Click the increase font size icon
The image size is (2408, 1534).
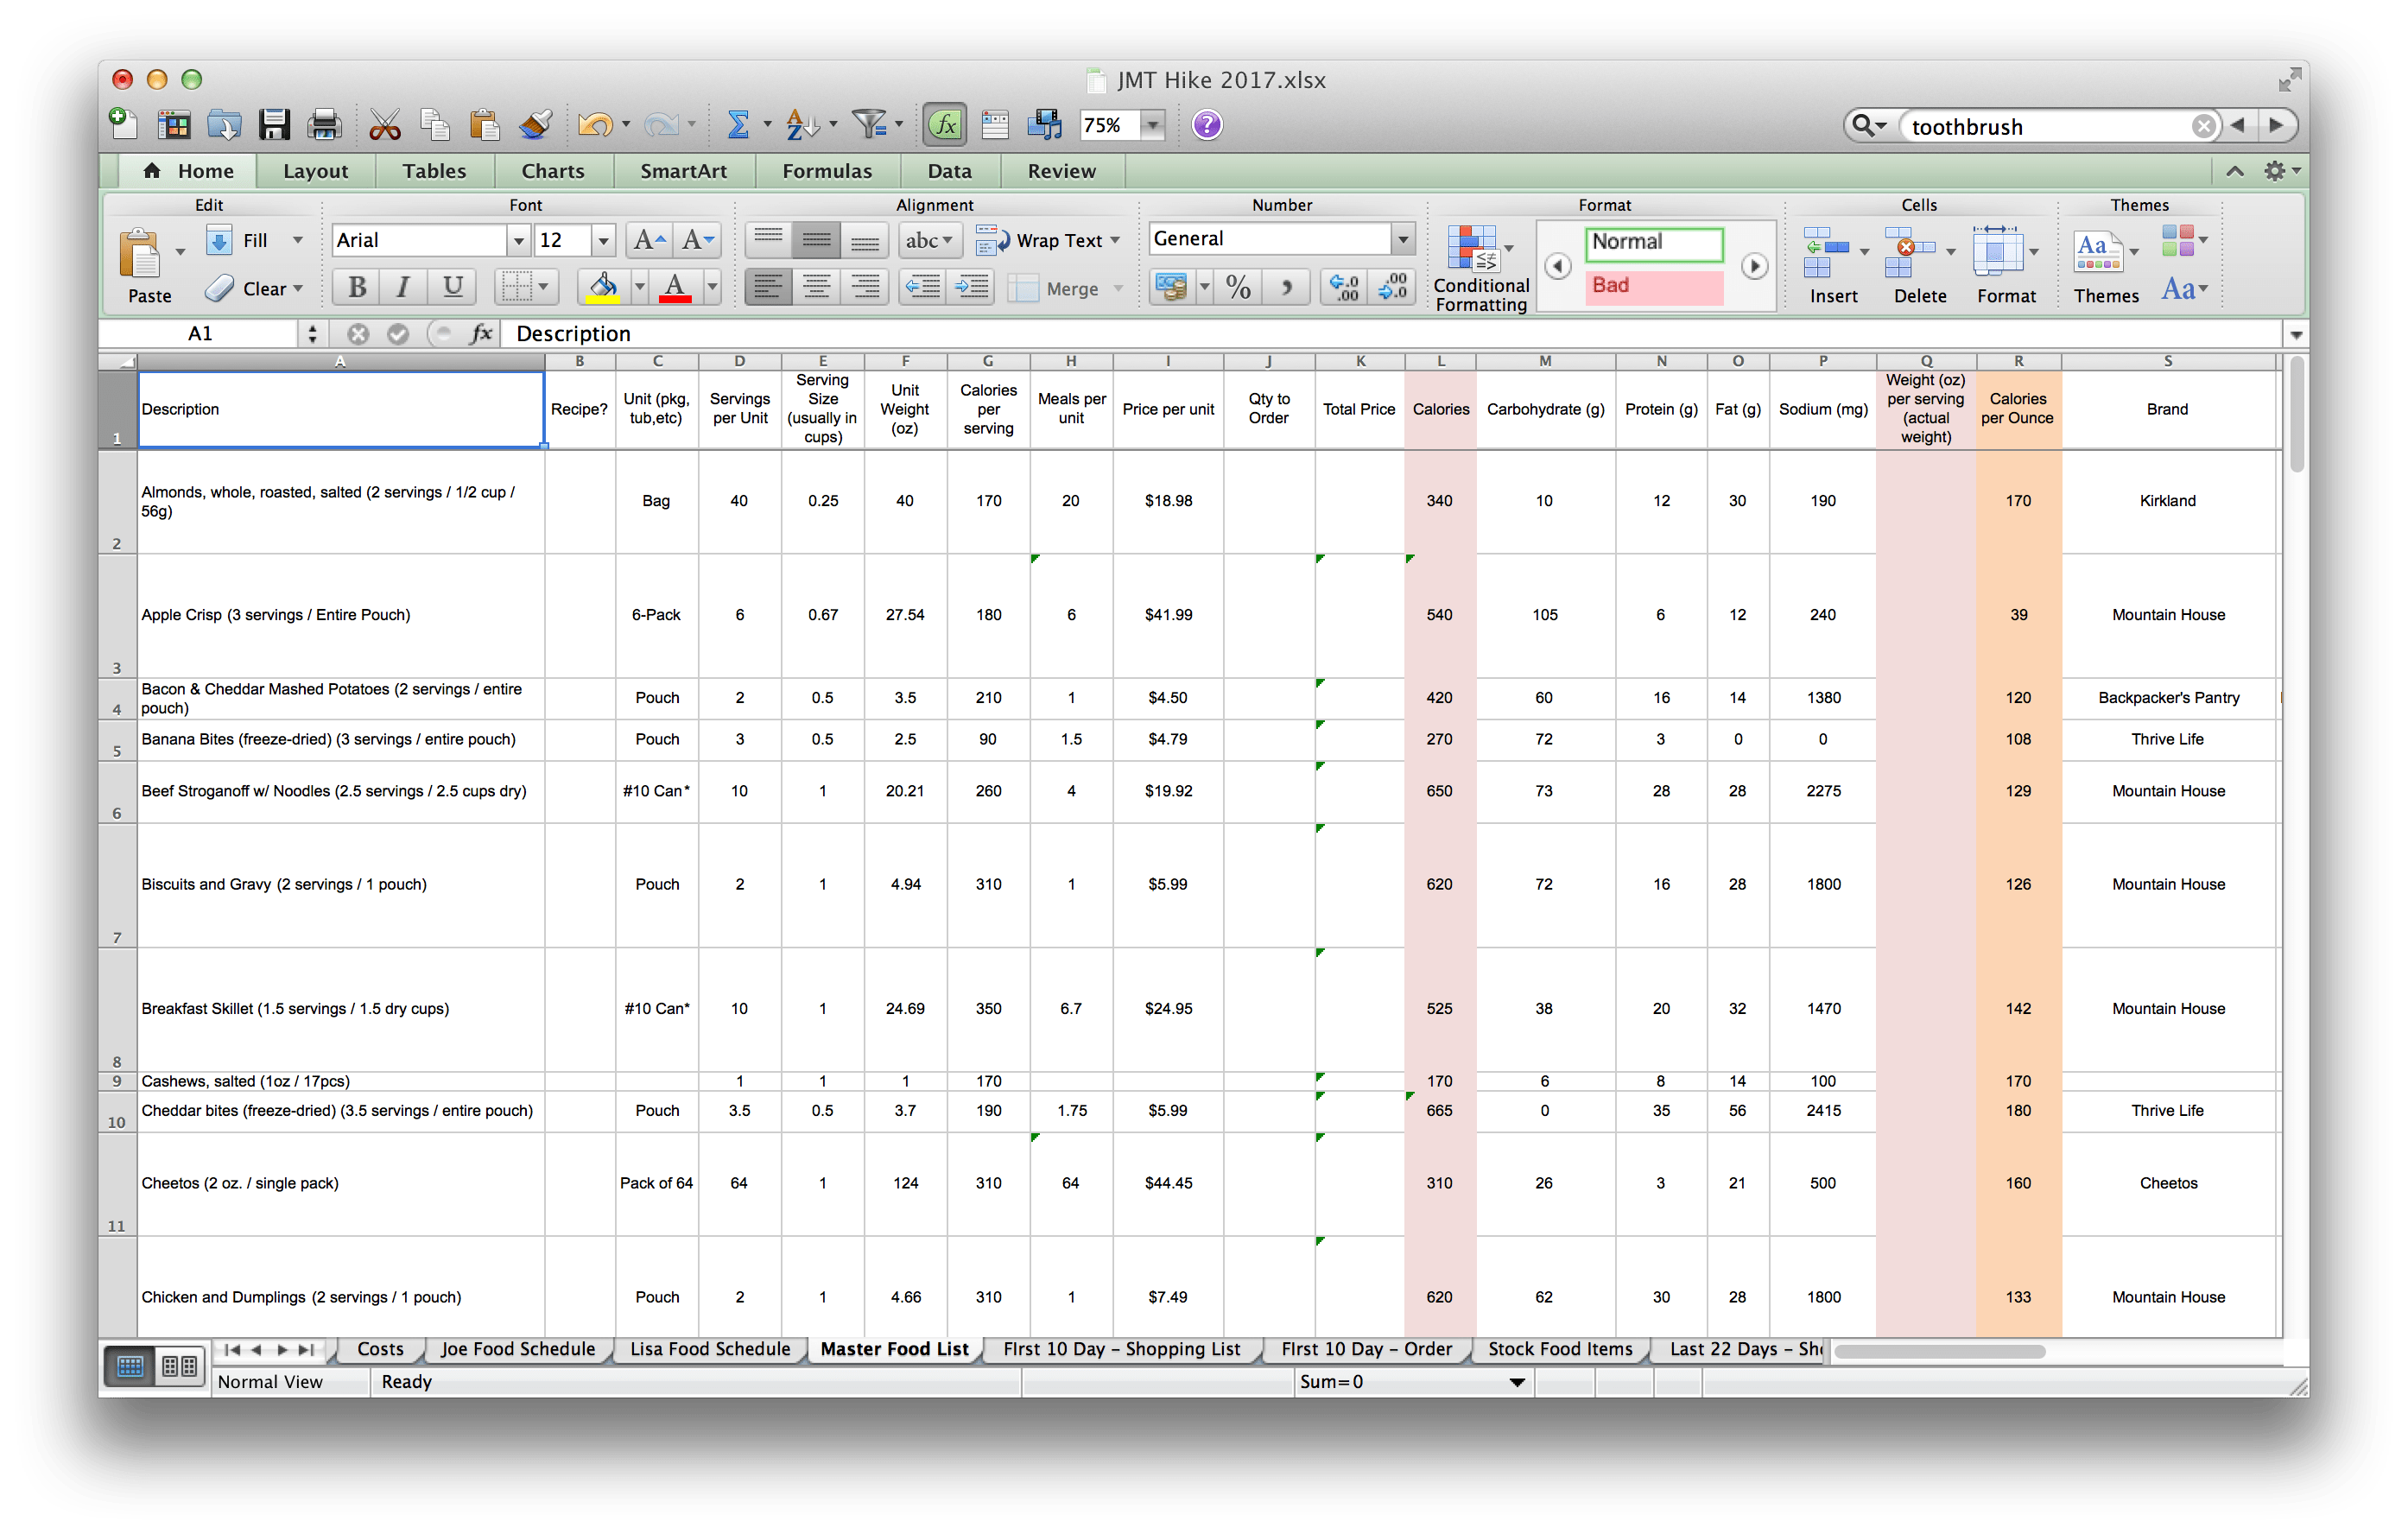[649, 240]
